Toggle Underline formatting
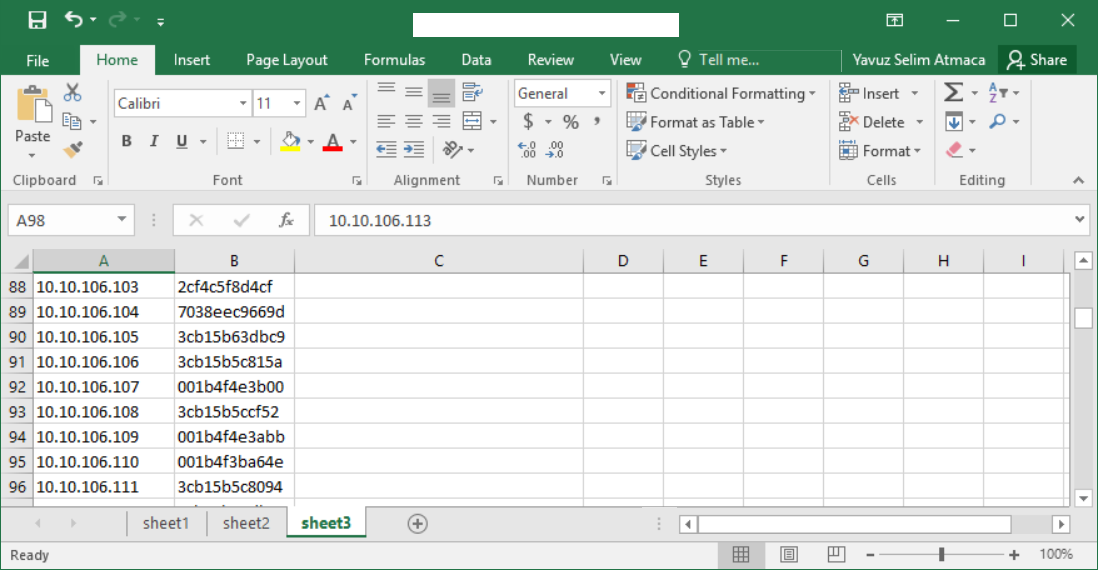The width and height of the screenshot is (1098, 570). pos(182,141)
